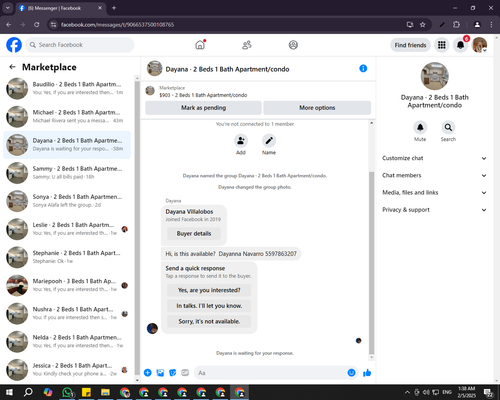Expand Chat members section
The width and height of the screenshot is (500, 400).
(434, 175)
